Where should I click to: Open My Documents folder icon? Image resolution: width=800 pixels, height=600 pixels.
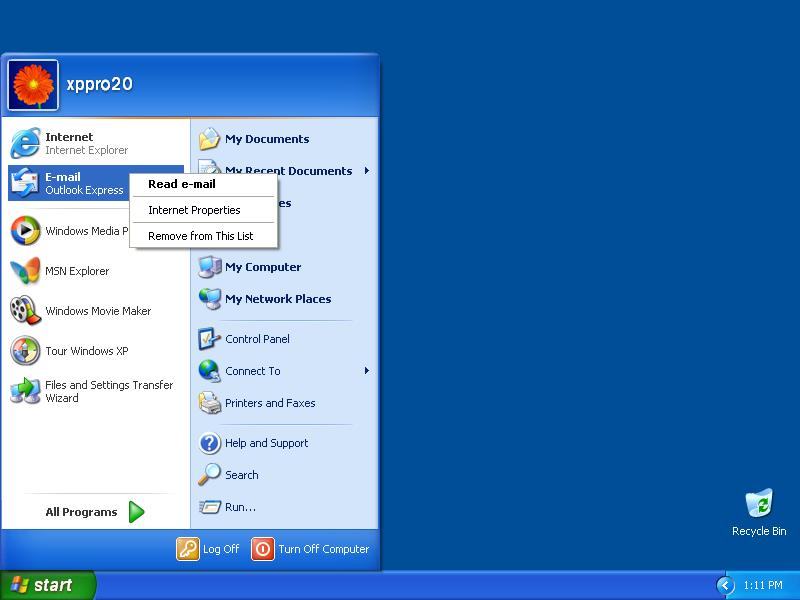point(209,139)
